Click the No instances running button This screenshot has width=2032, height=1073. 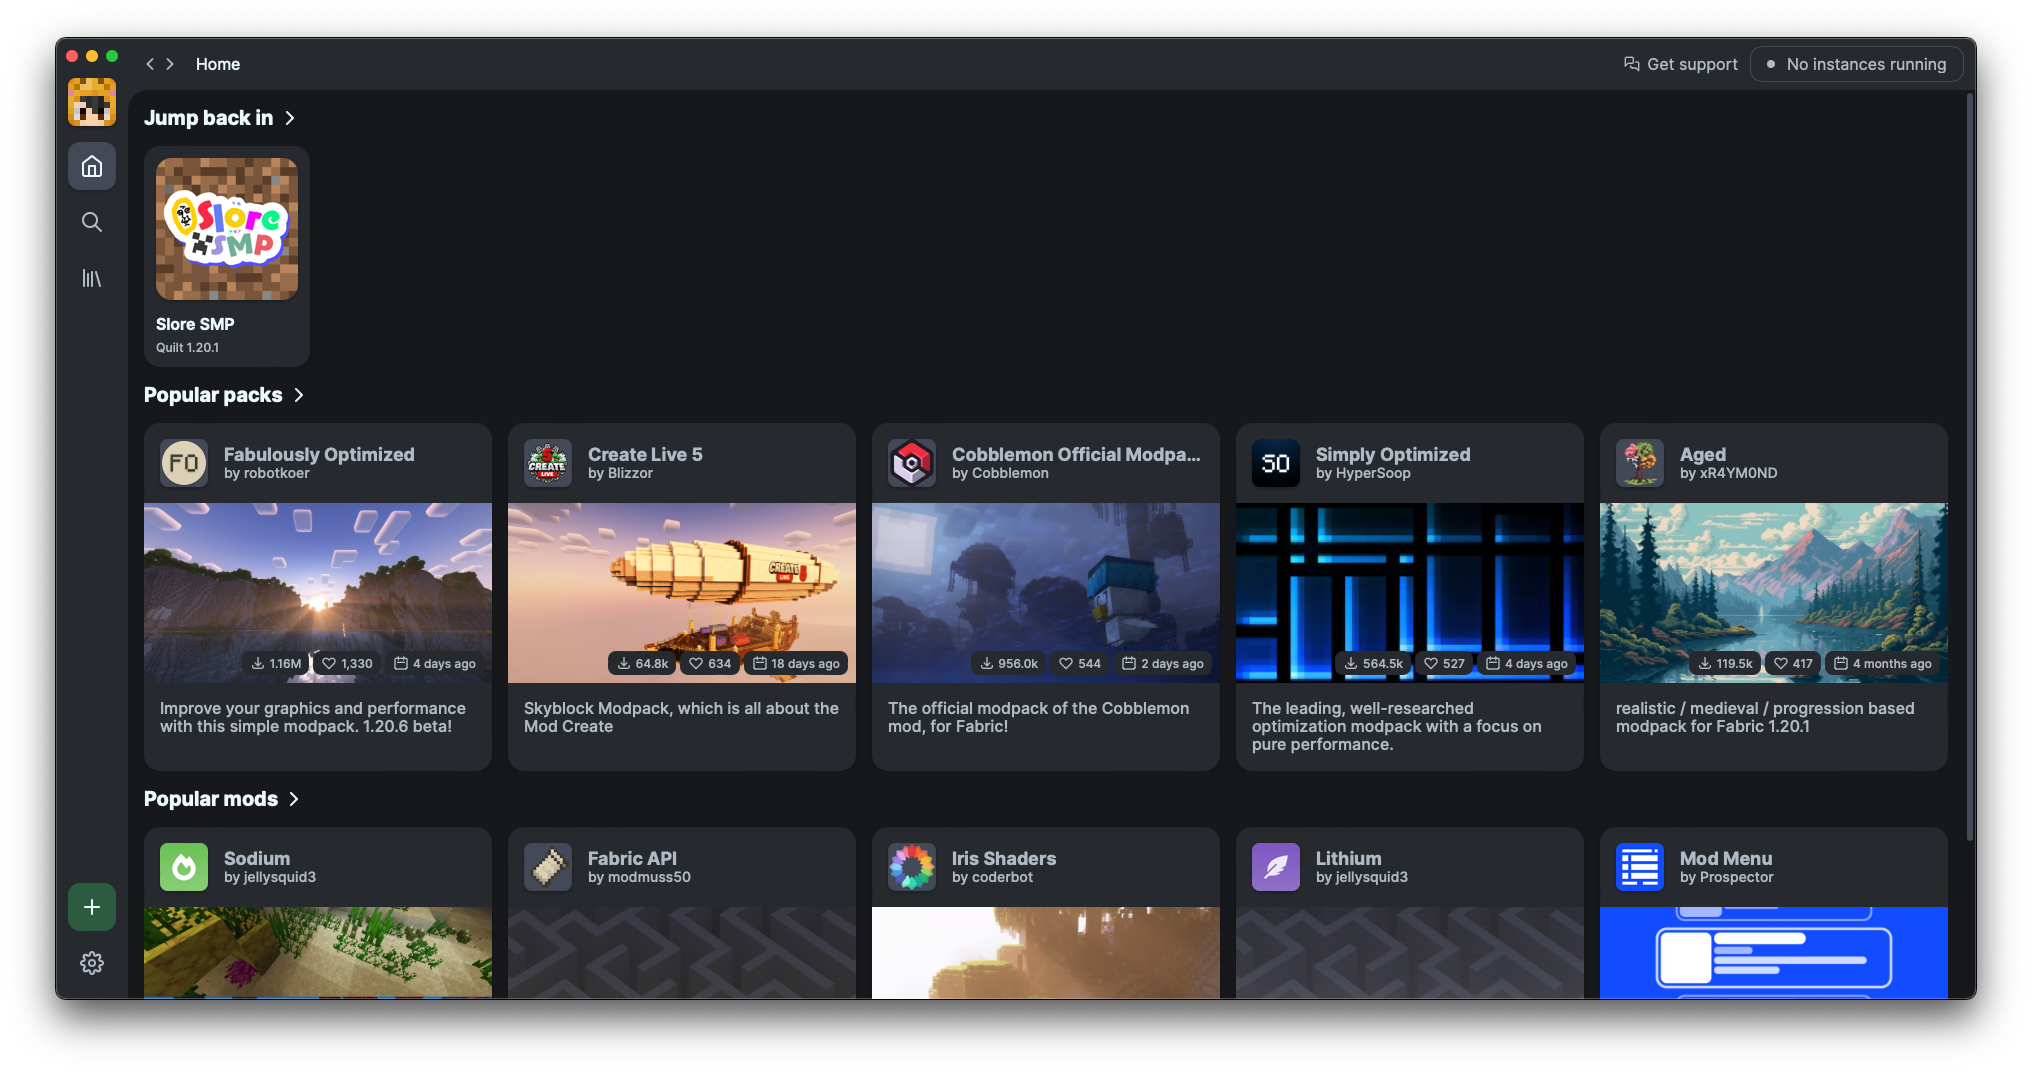(1857, 64)
